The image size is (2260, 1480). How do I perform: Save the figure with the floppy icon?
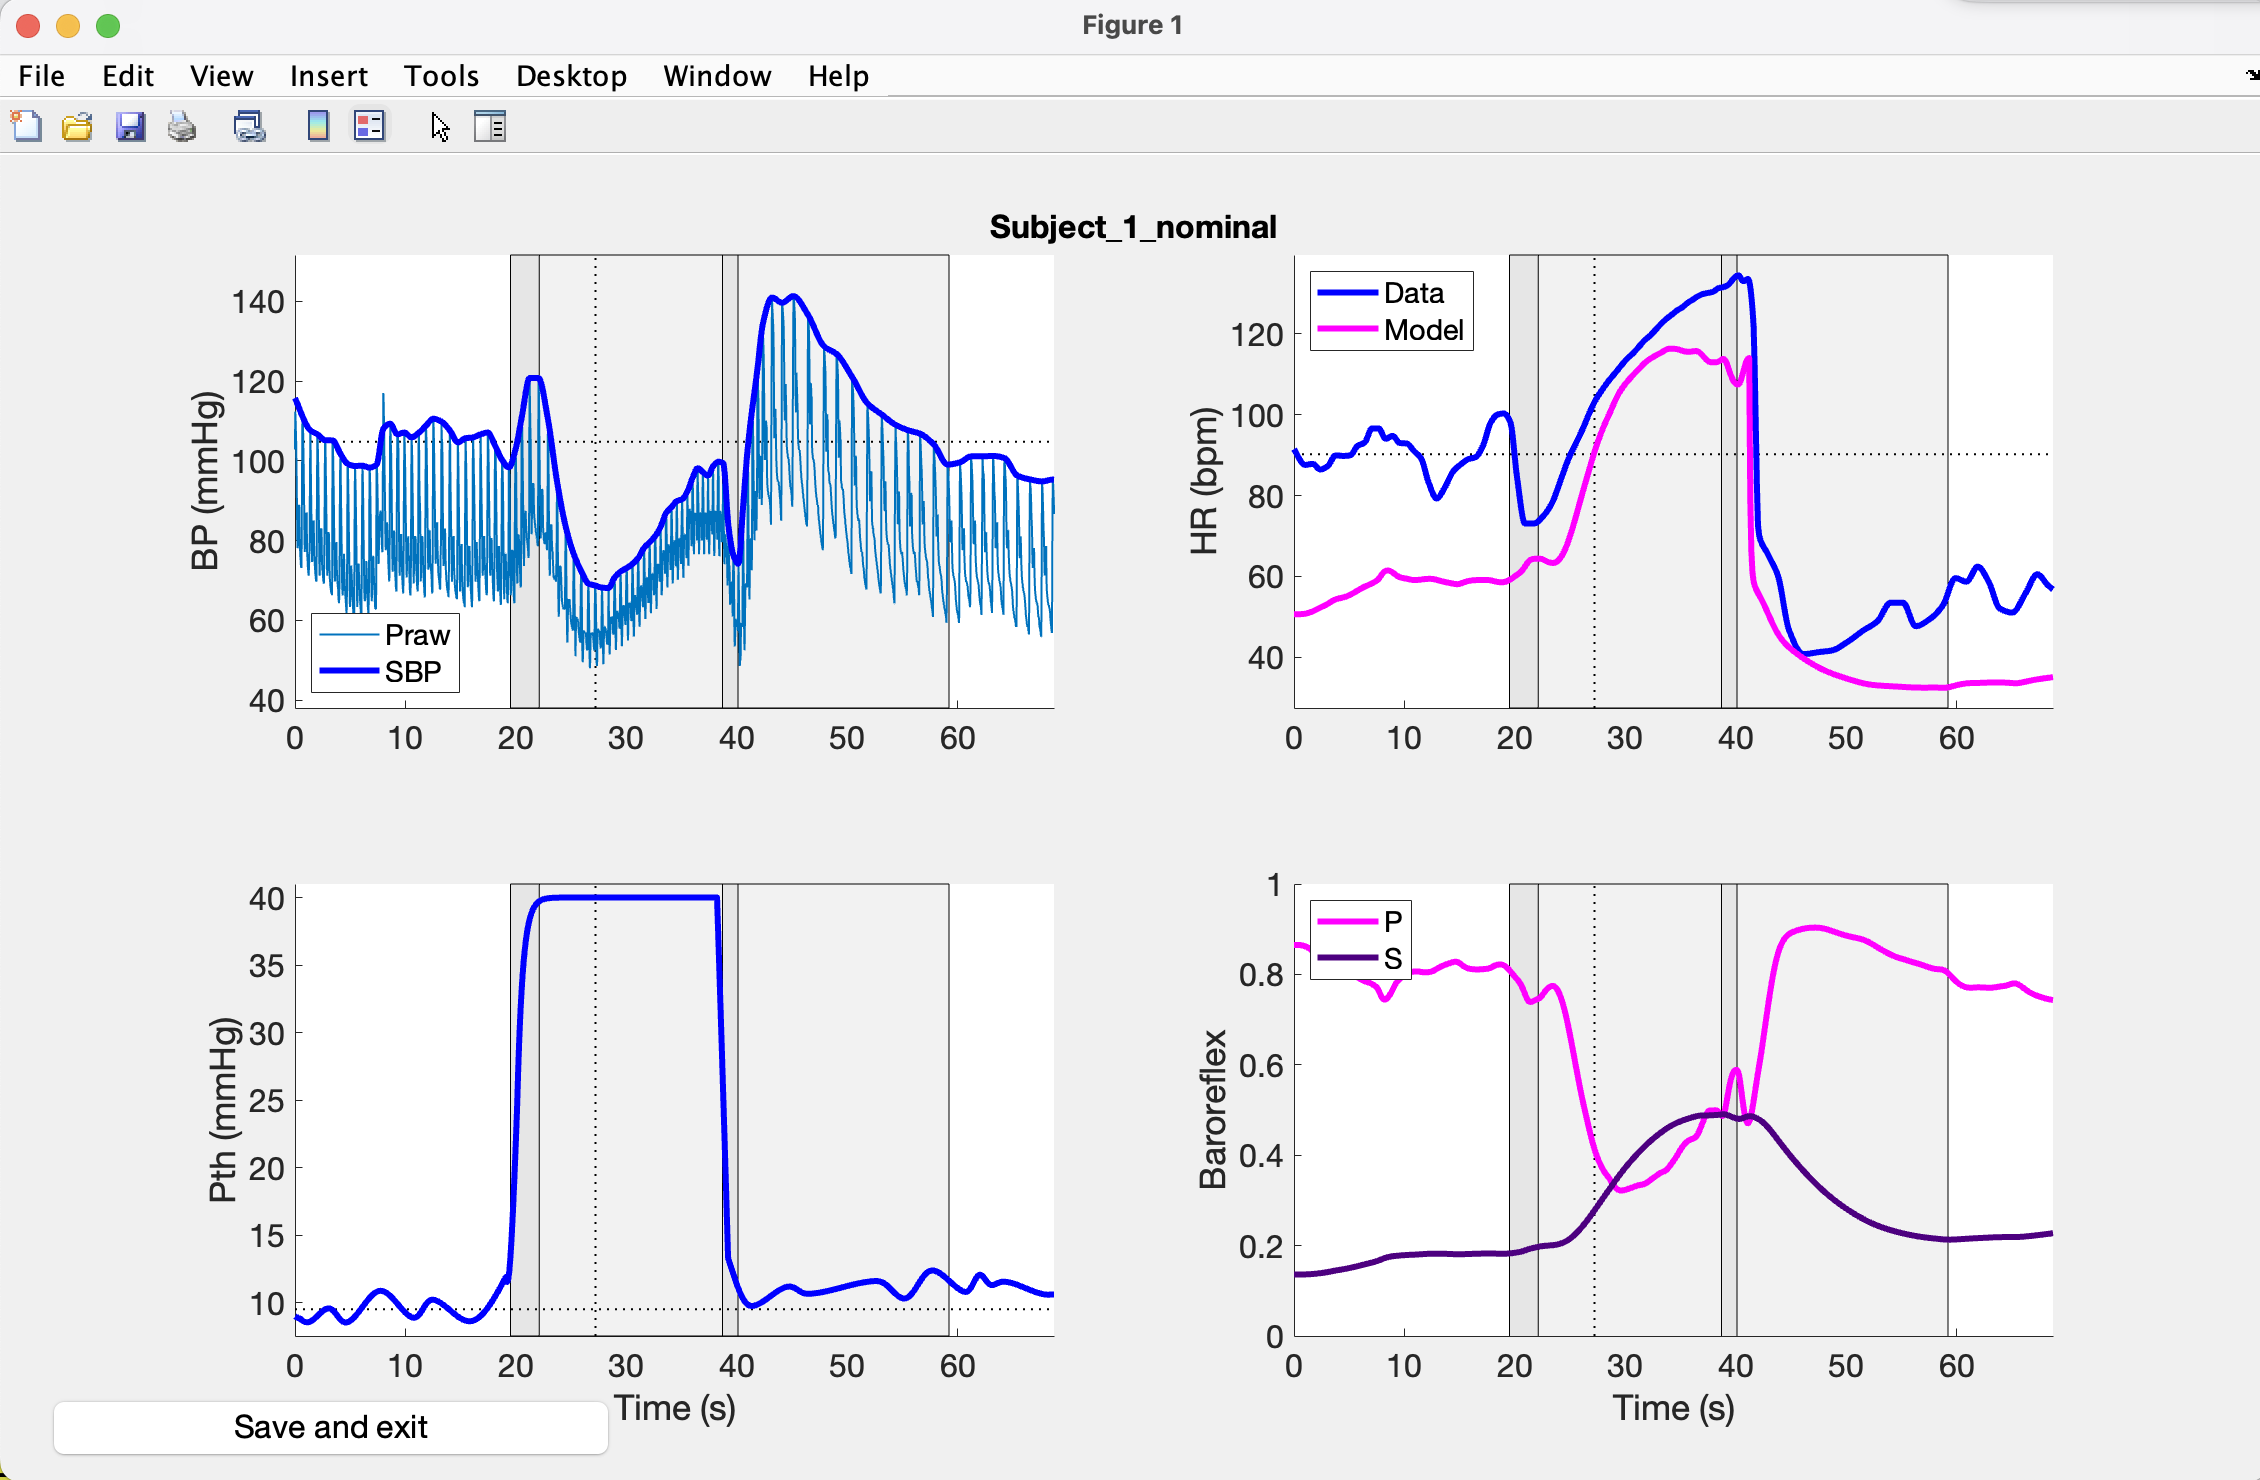tap(130, 127)
